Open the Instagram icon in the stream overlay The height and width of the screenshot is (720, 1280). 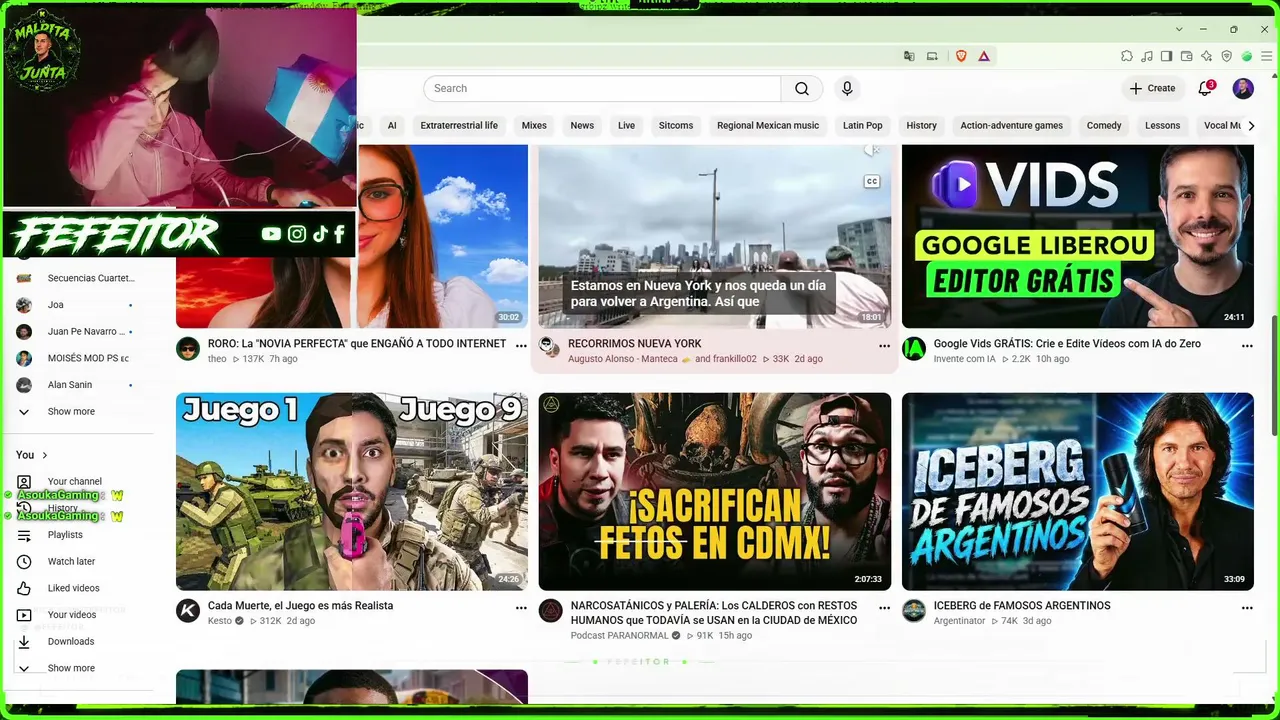tap(297, 234)
